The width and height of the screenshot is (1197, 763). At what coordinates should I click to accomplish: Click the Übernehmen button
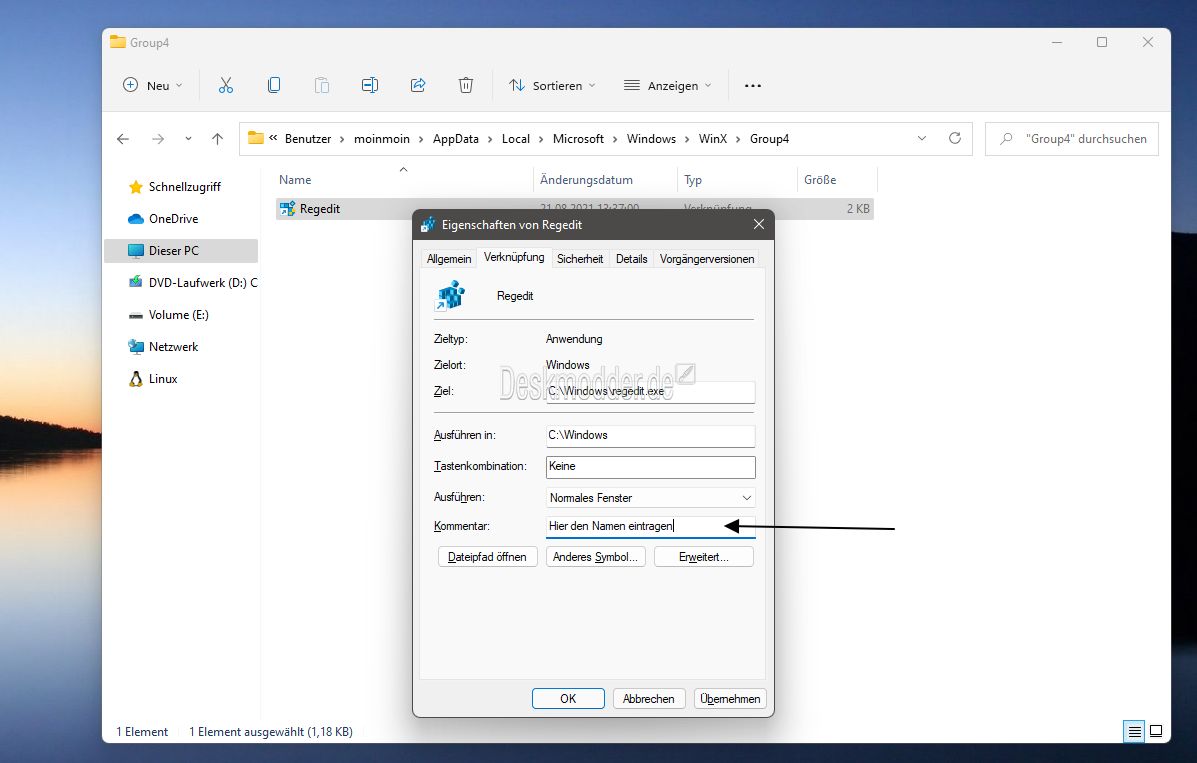coord(730,699)
